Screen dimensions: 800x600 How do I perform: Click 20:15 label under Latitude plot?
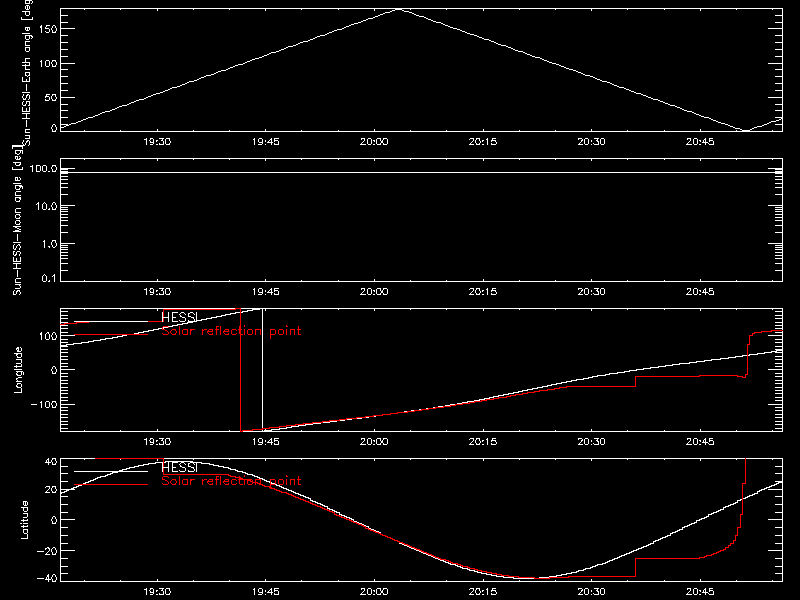pyautogui.click(x=483, y=592)
